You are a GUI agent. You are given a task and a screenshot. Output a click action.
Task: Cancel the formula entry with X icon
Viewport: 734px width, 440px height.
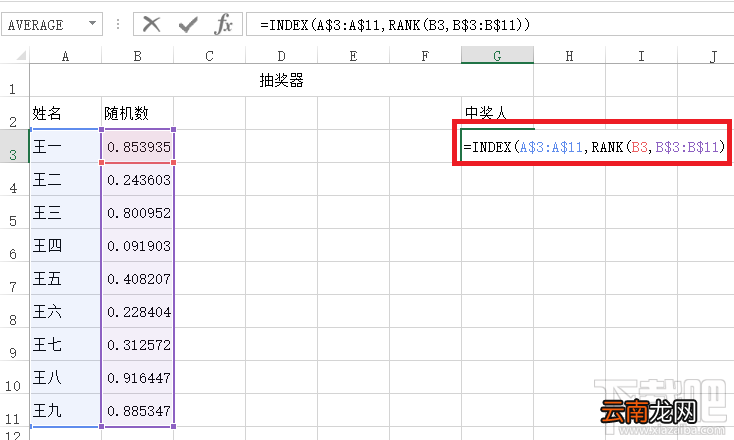tap(151, 24)
